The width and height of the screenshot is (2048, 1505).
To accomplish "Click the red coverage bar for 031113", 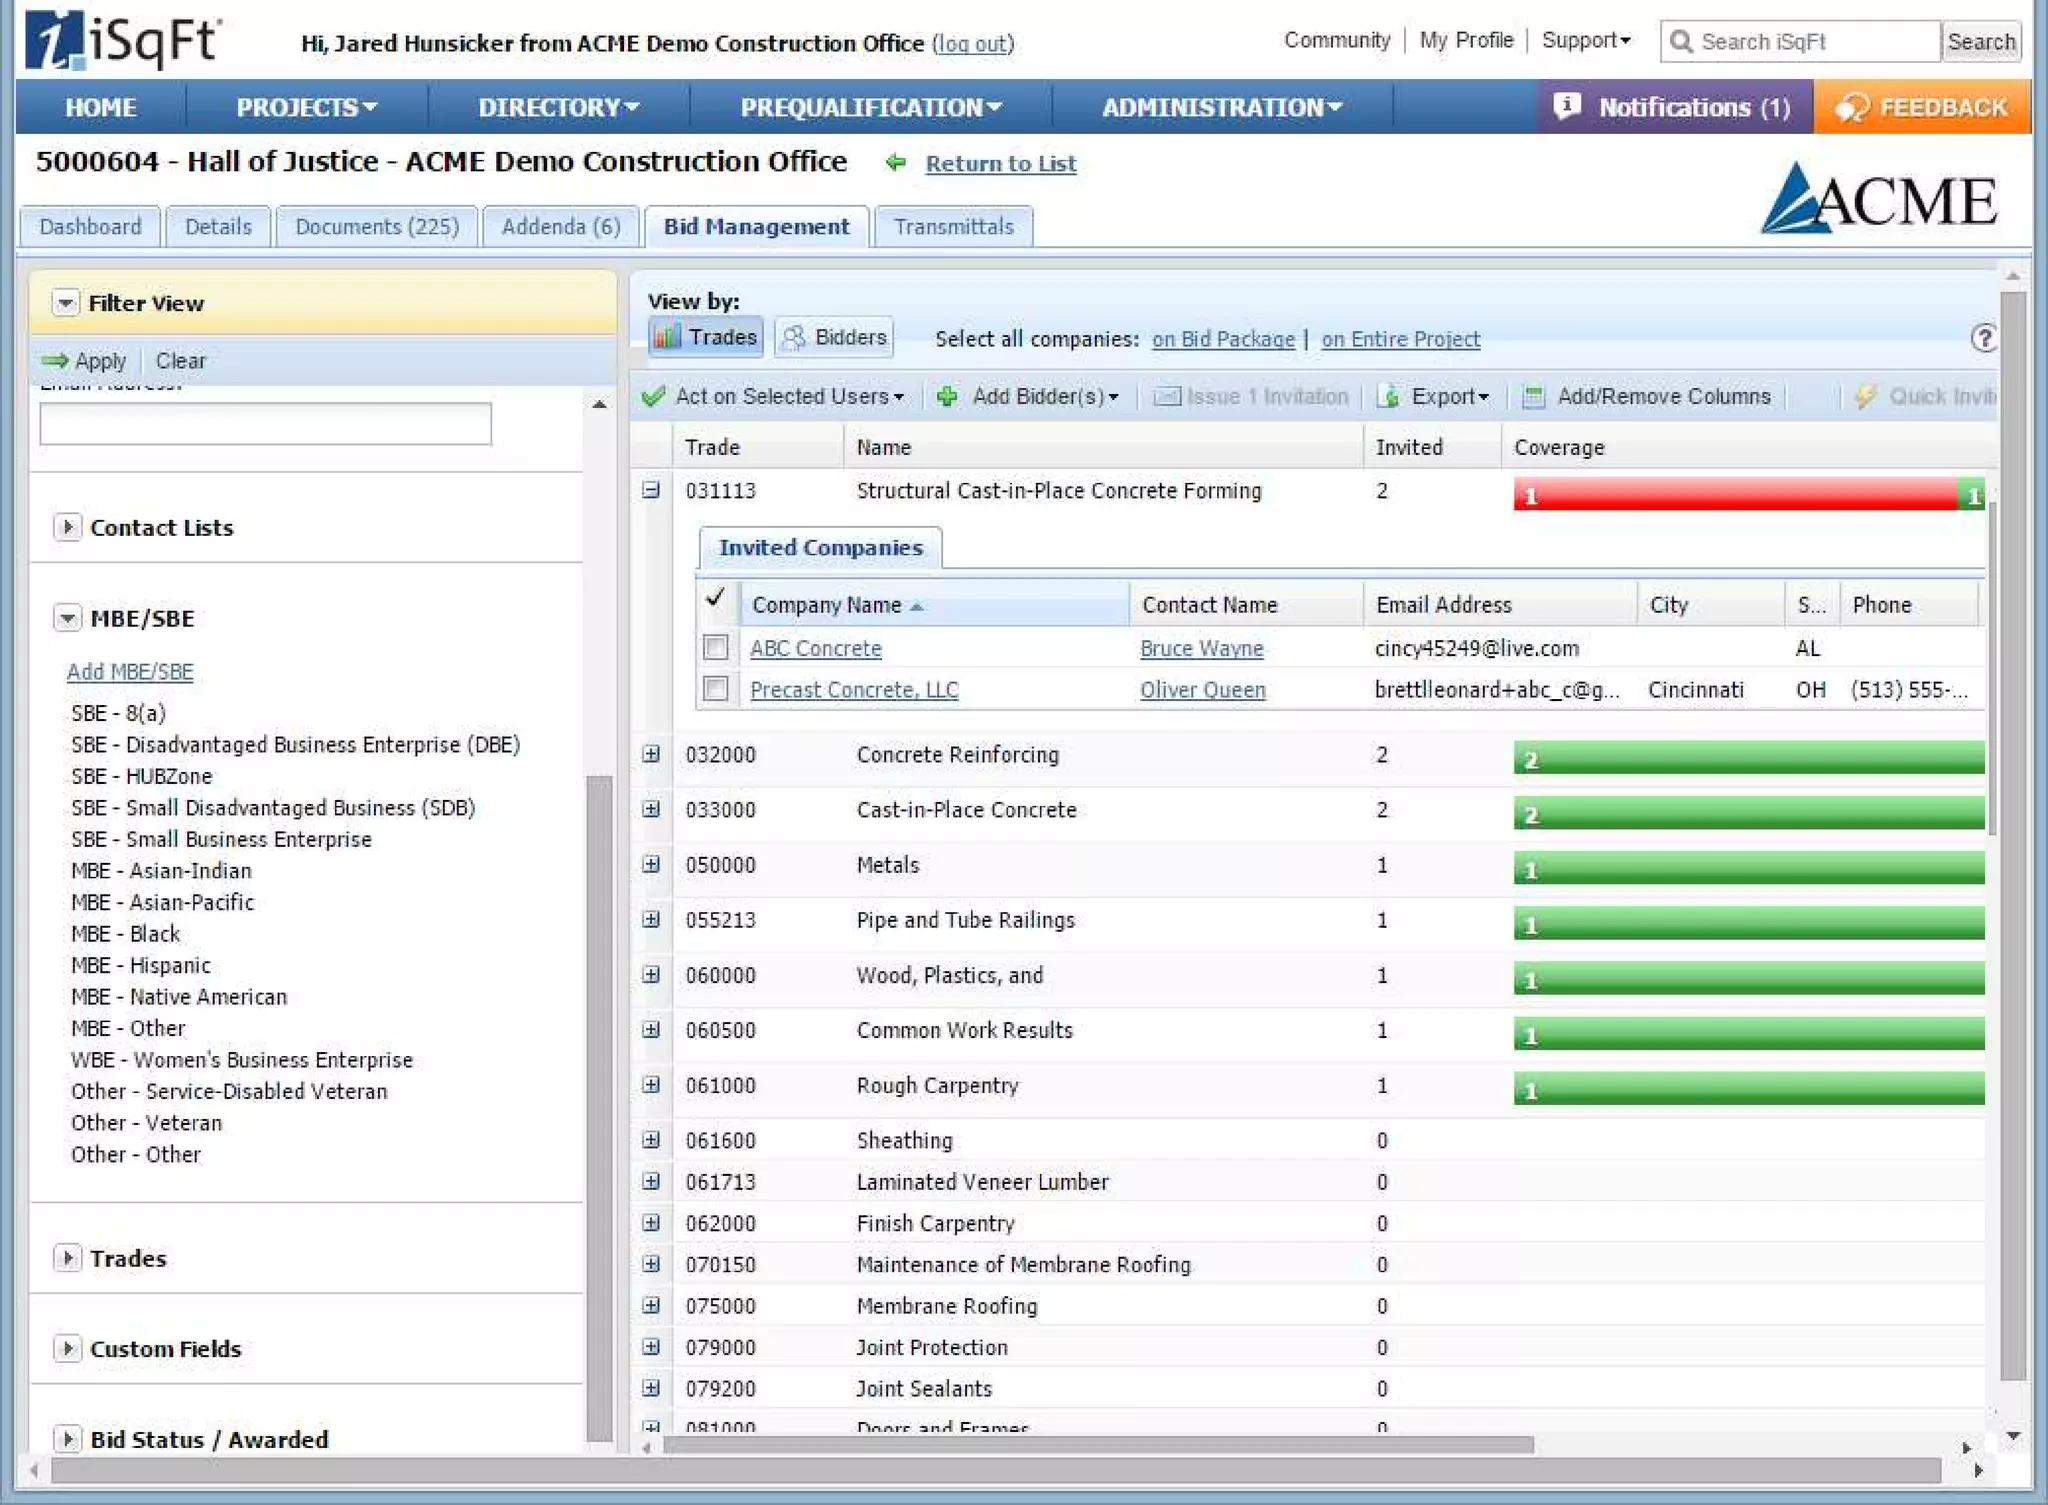I will point(1735,494).
